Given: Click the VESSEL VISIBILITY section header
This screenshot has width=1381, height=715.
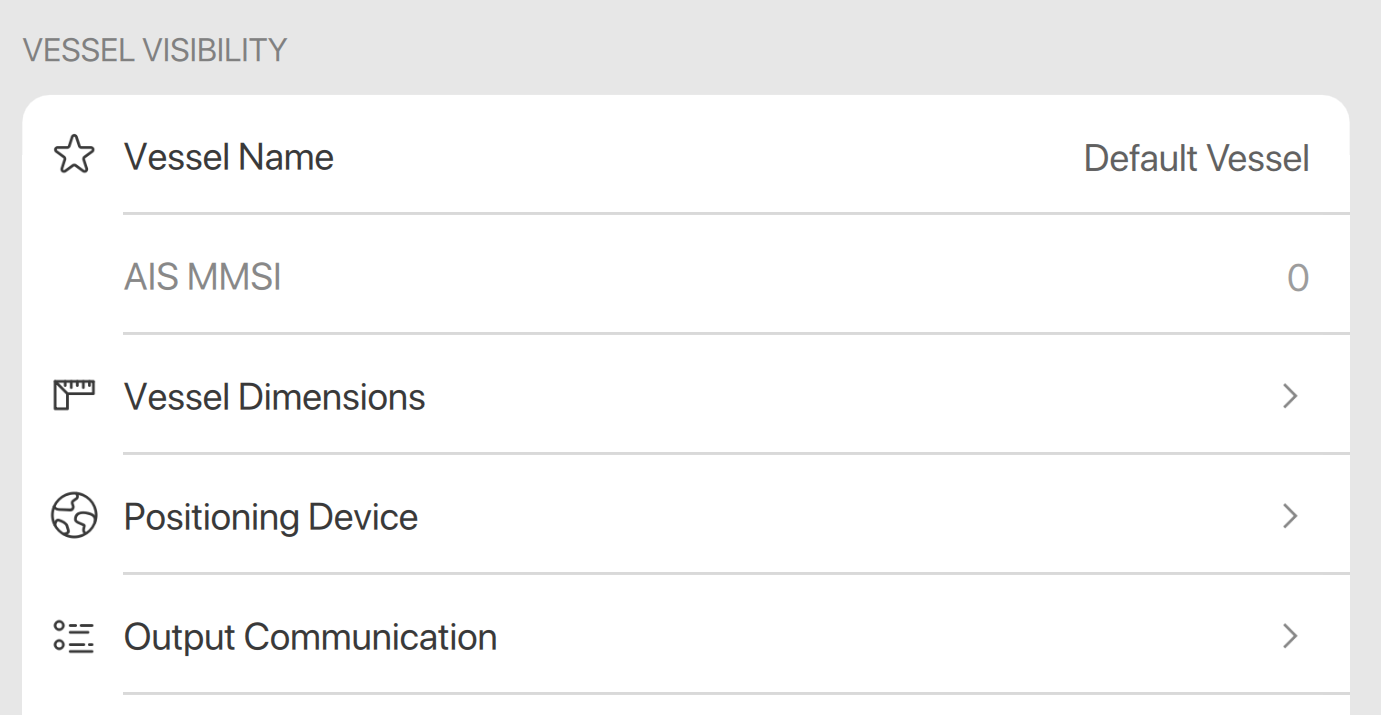Looking at the screenshot, I should click(155, 50).
